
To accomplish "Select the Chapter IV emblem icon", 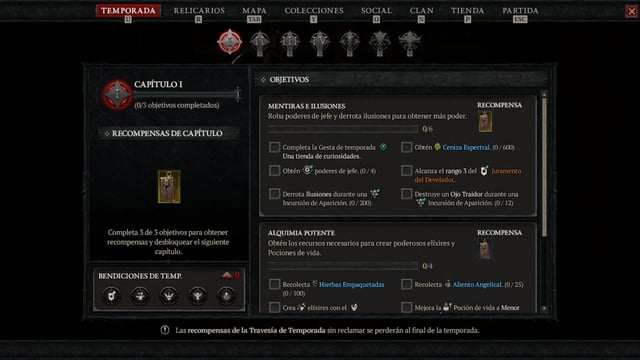I will [320, 43].
